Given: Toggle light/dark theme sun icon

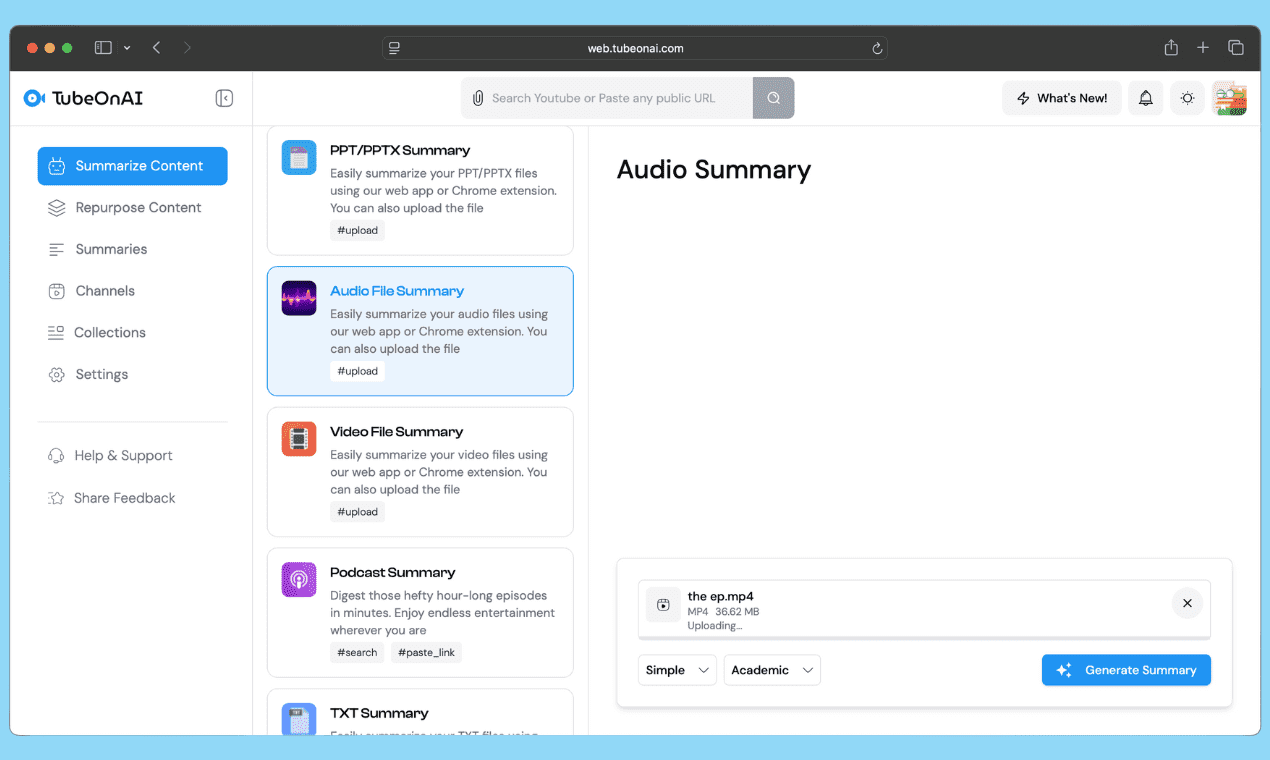Looking at the screenshot, I should click(1187, 98).
